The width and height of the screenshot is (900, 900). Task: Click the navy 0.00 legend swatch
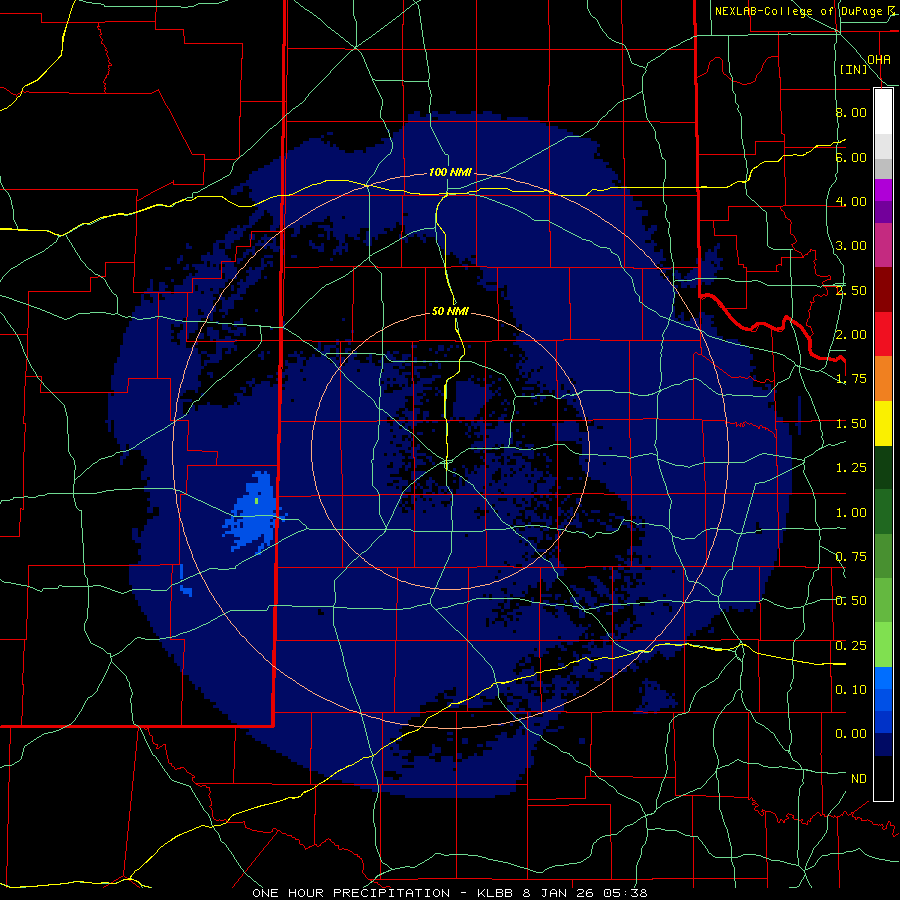[883, 744]
